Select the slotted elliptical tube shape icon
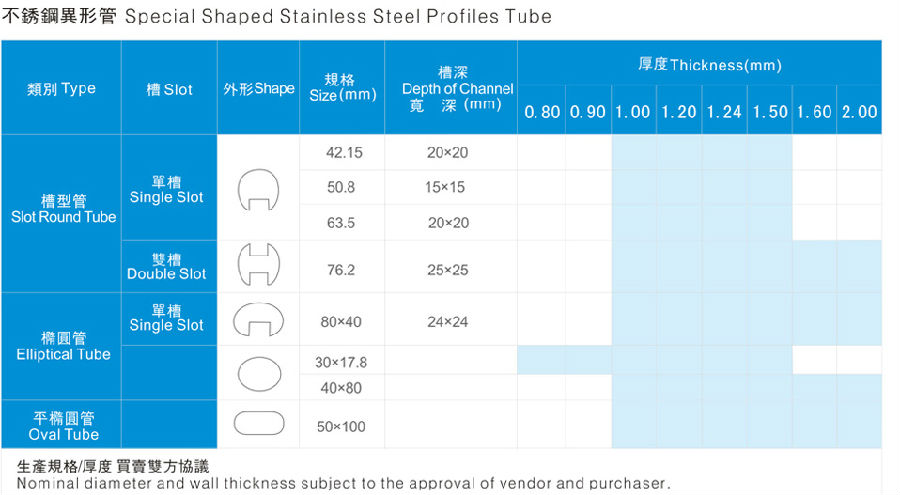The width and height of the screenshot is (900, 495). point(258,320)
